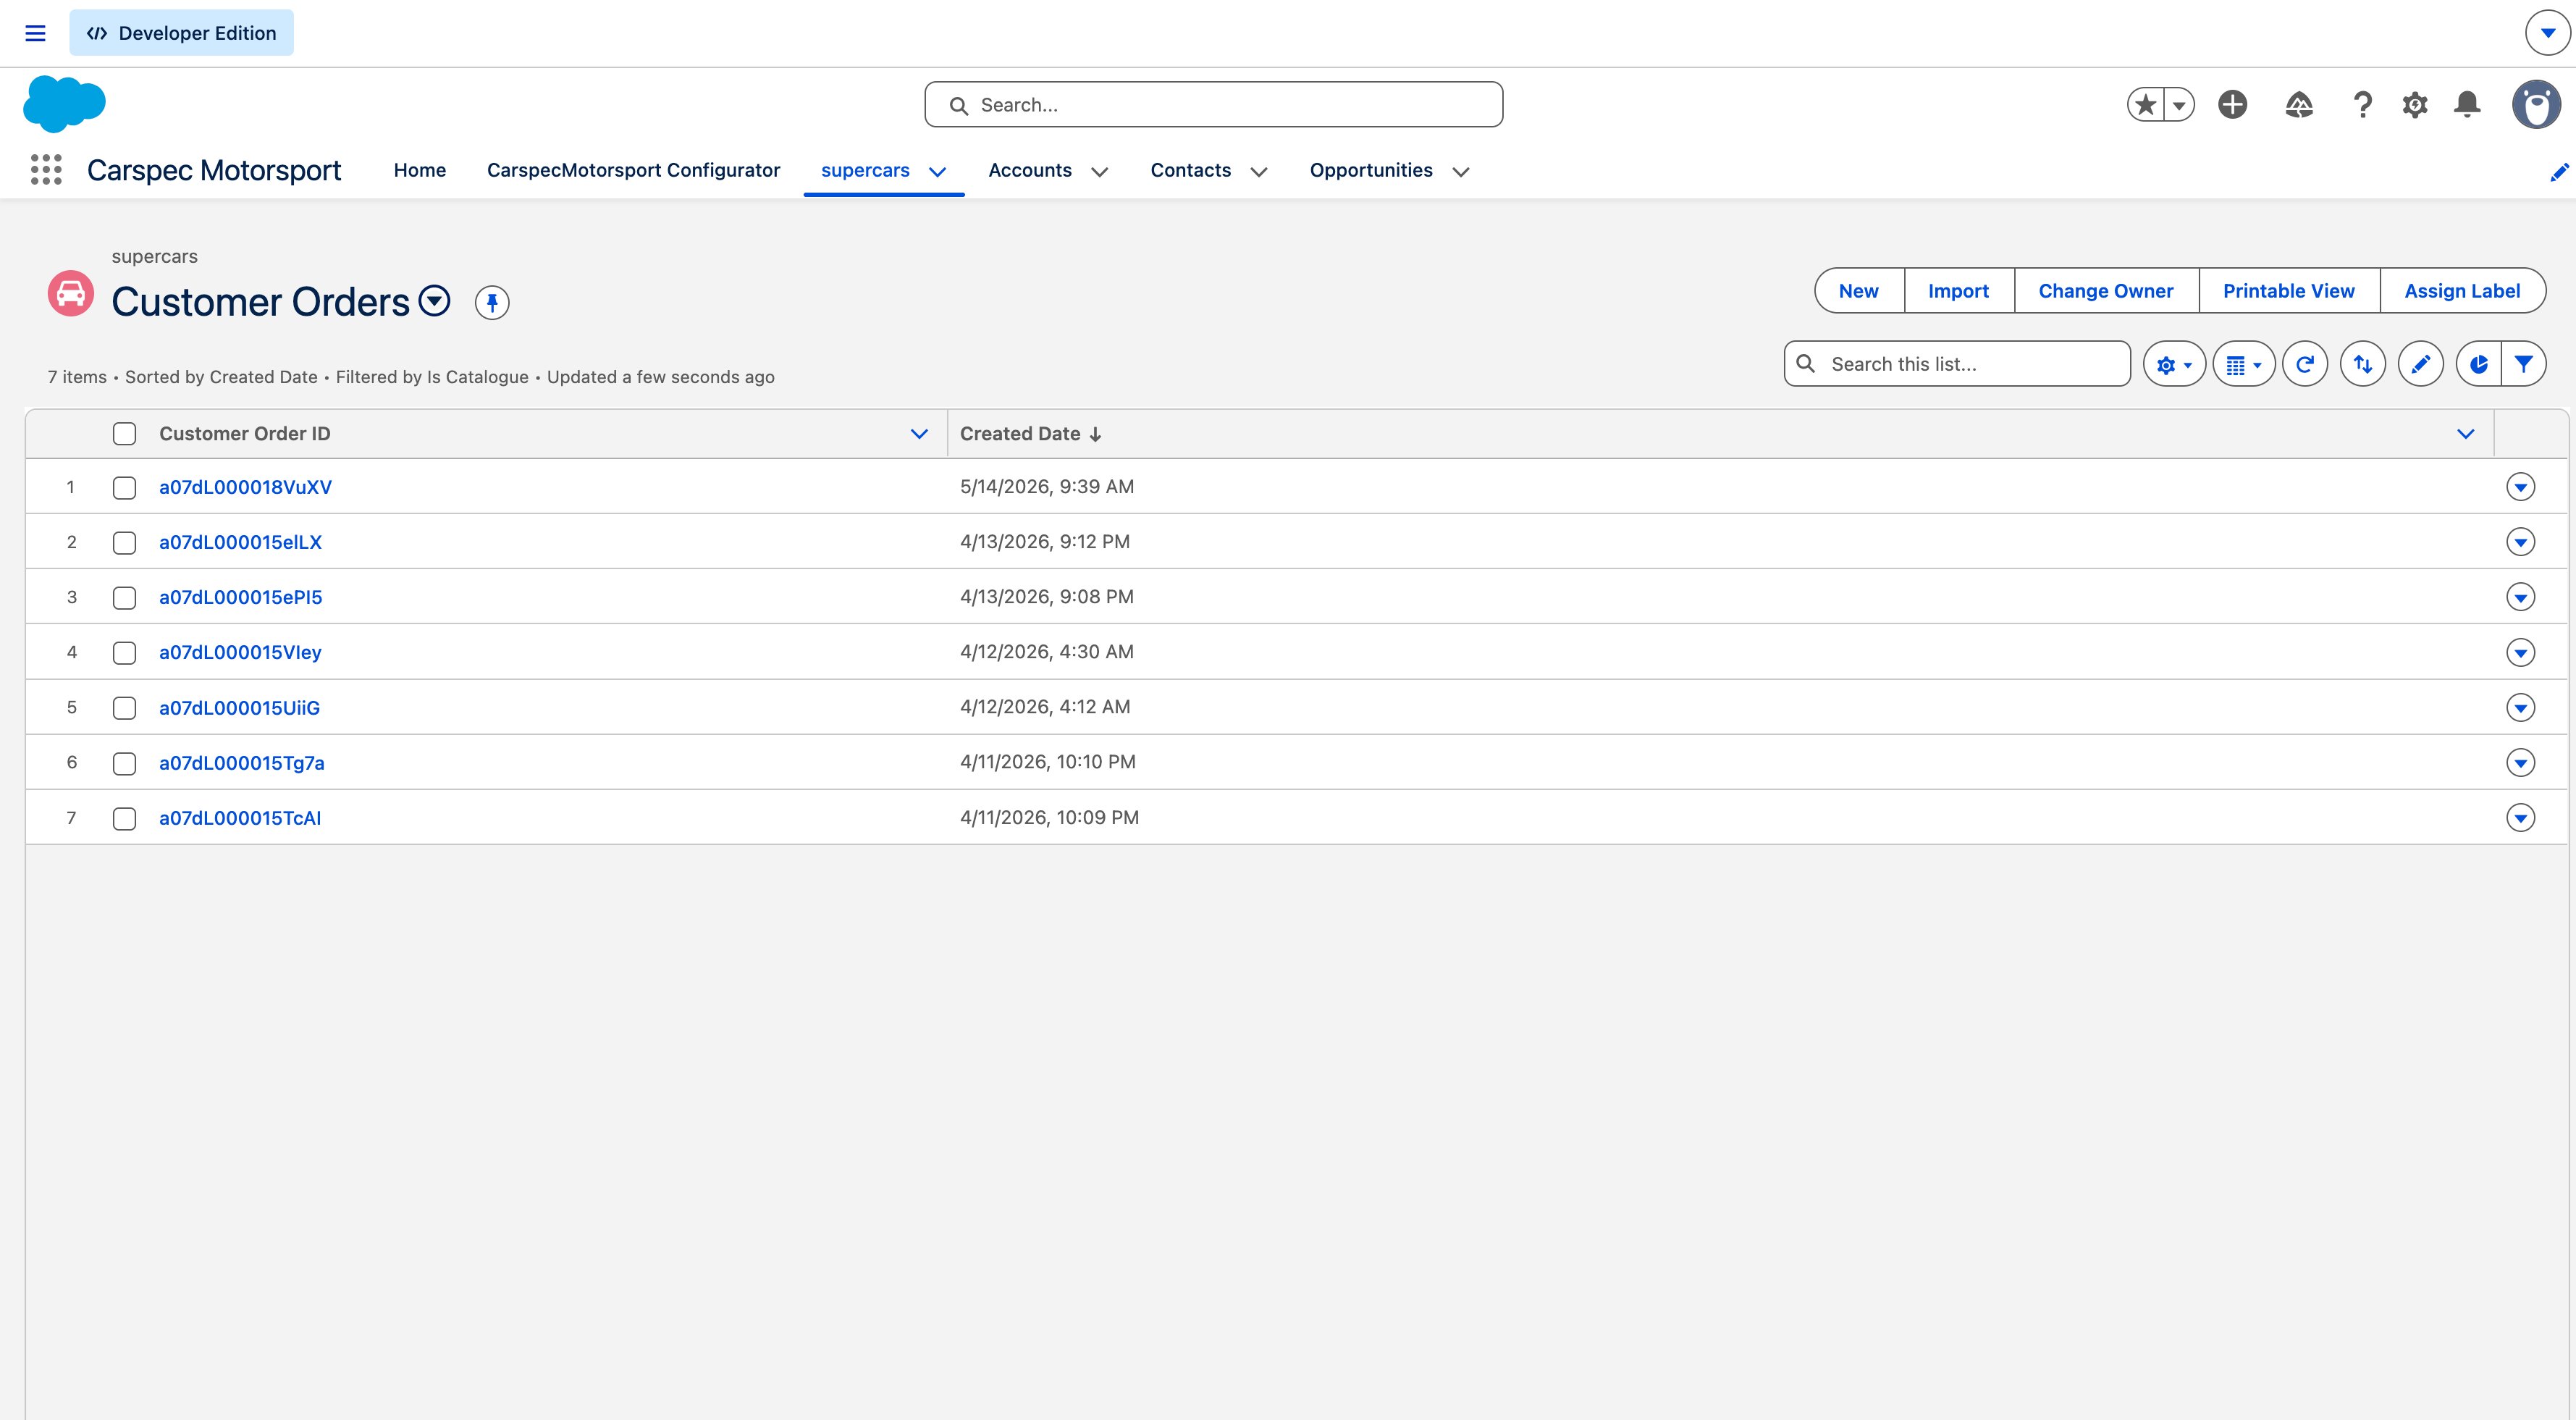Switch to the supercars tab

point(865,170)
